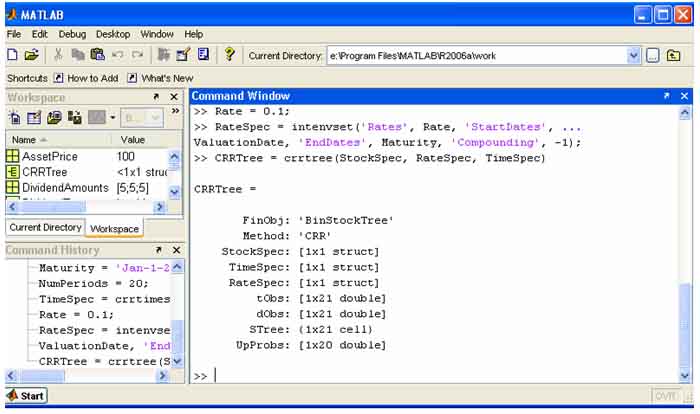Undock the Command Window

[667, 96]
